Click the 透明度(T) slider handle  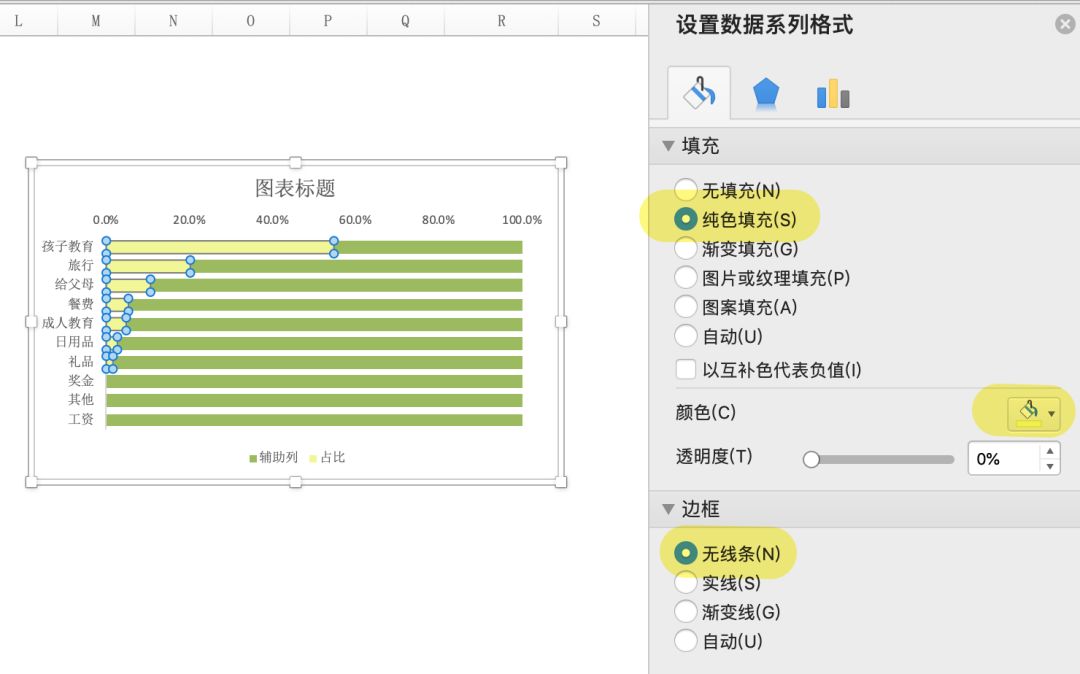pyautogui.click(x=810, y=459)
